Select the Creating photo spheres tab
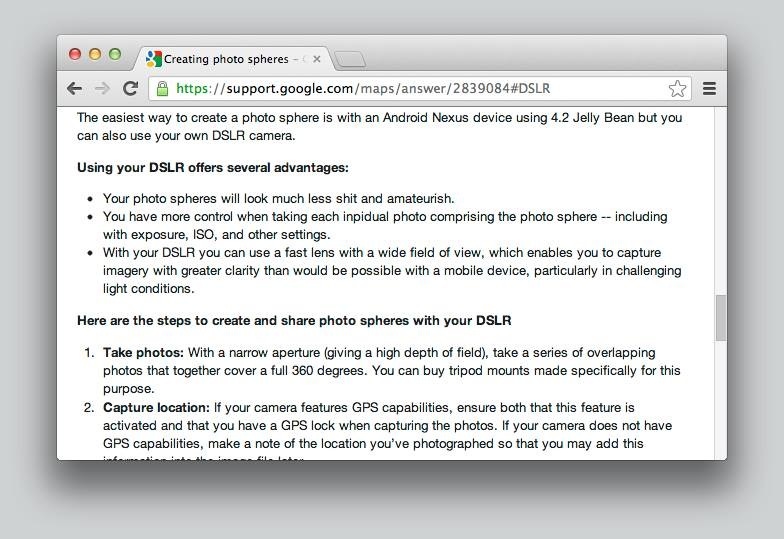The image size is (784, 539). (230, 59)
